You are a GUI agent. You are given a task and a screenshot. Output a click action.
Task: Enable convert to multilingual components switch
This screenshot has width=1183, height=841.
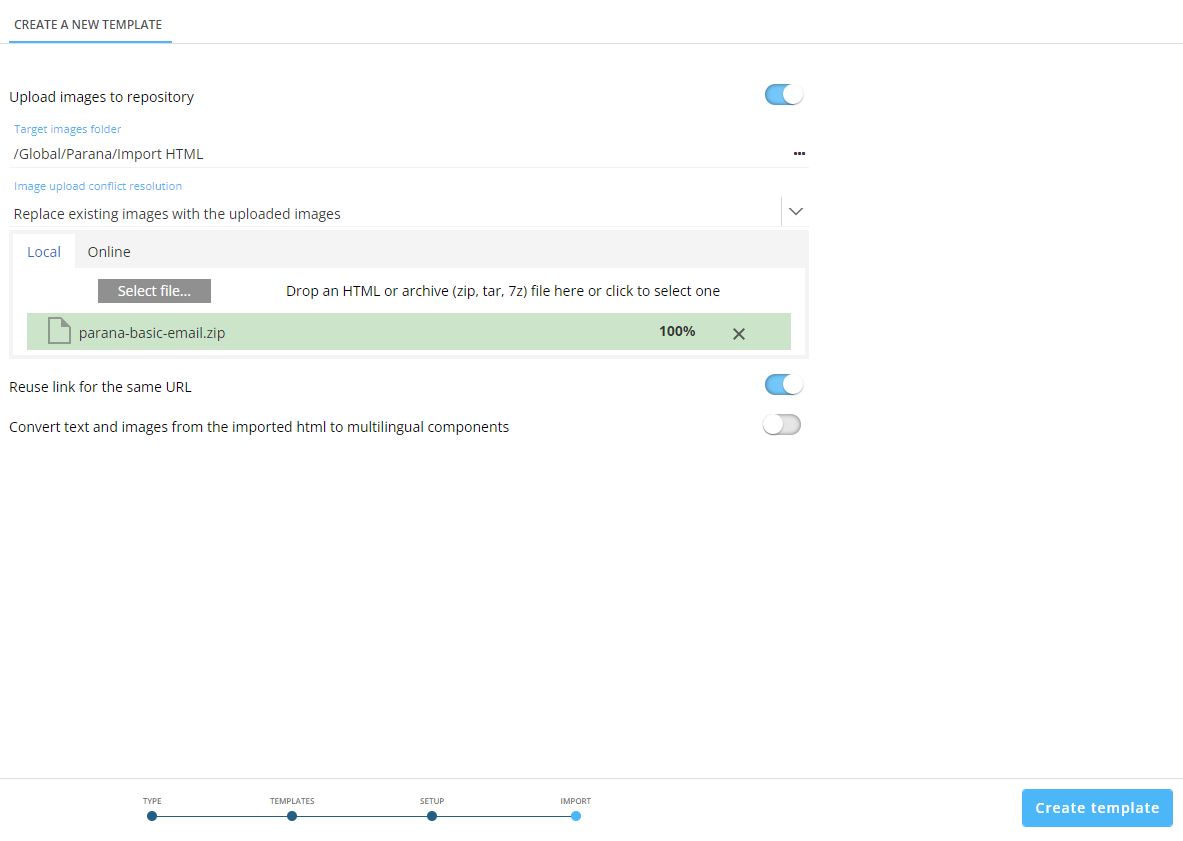(x=781, y=426)
